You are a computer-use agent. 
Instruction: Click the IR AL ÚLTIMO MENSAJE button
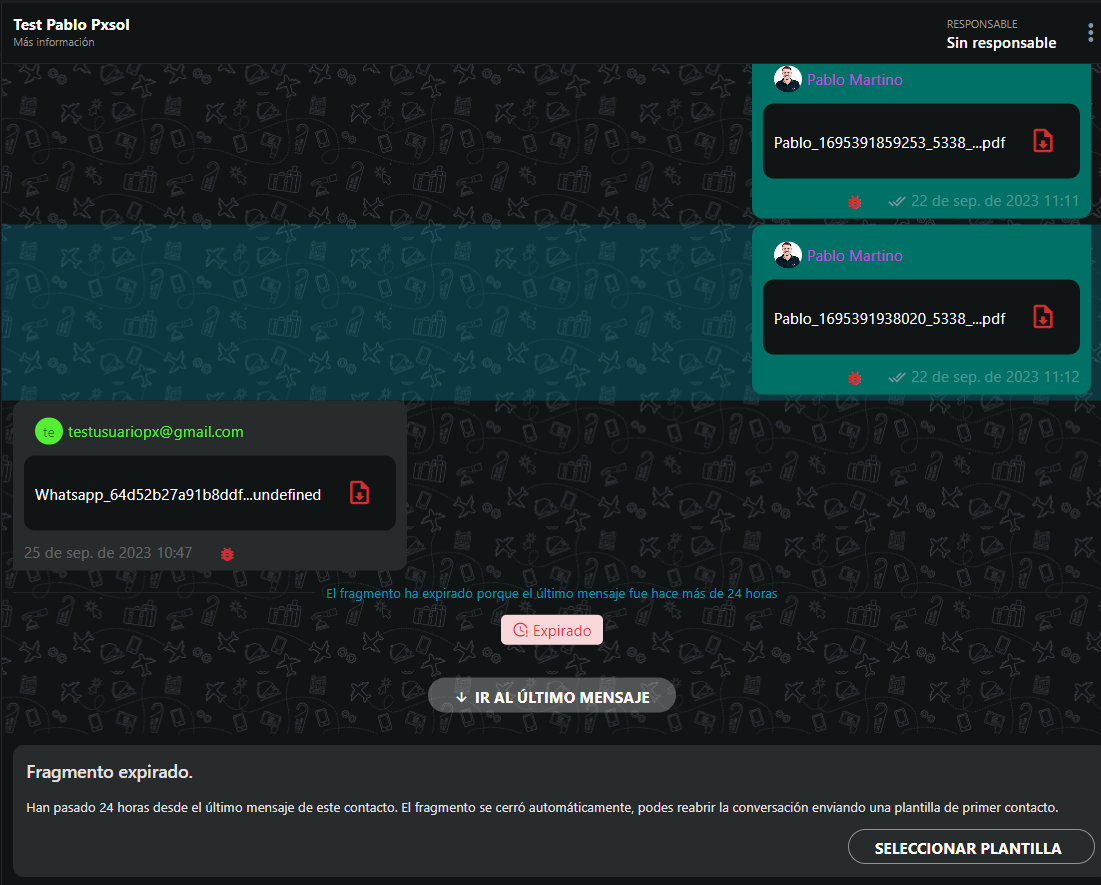click(552, 697)
